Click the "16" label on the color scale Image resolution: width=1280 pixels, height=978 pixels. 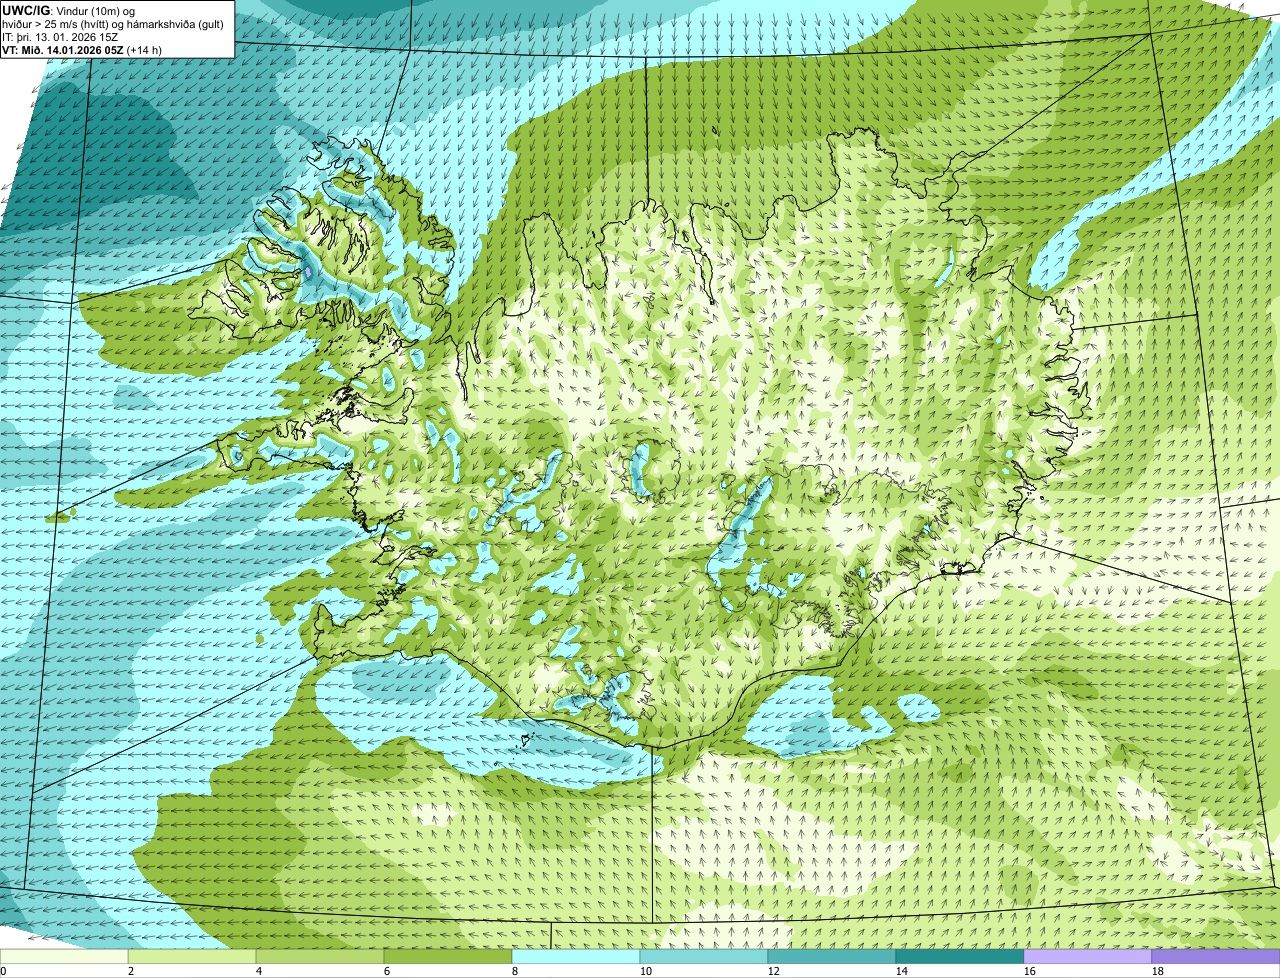pyautogui.click(x=1030, y=971)
